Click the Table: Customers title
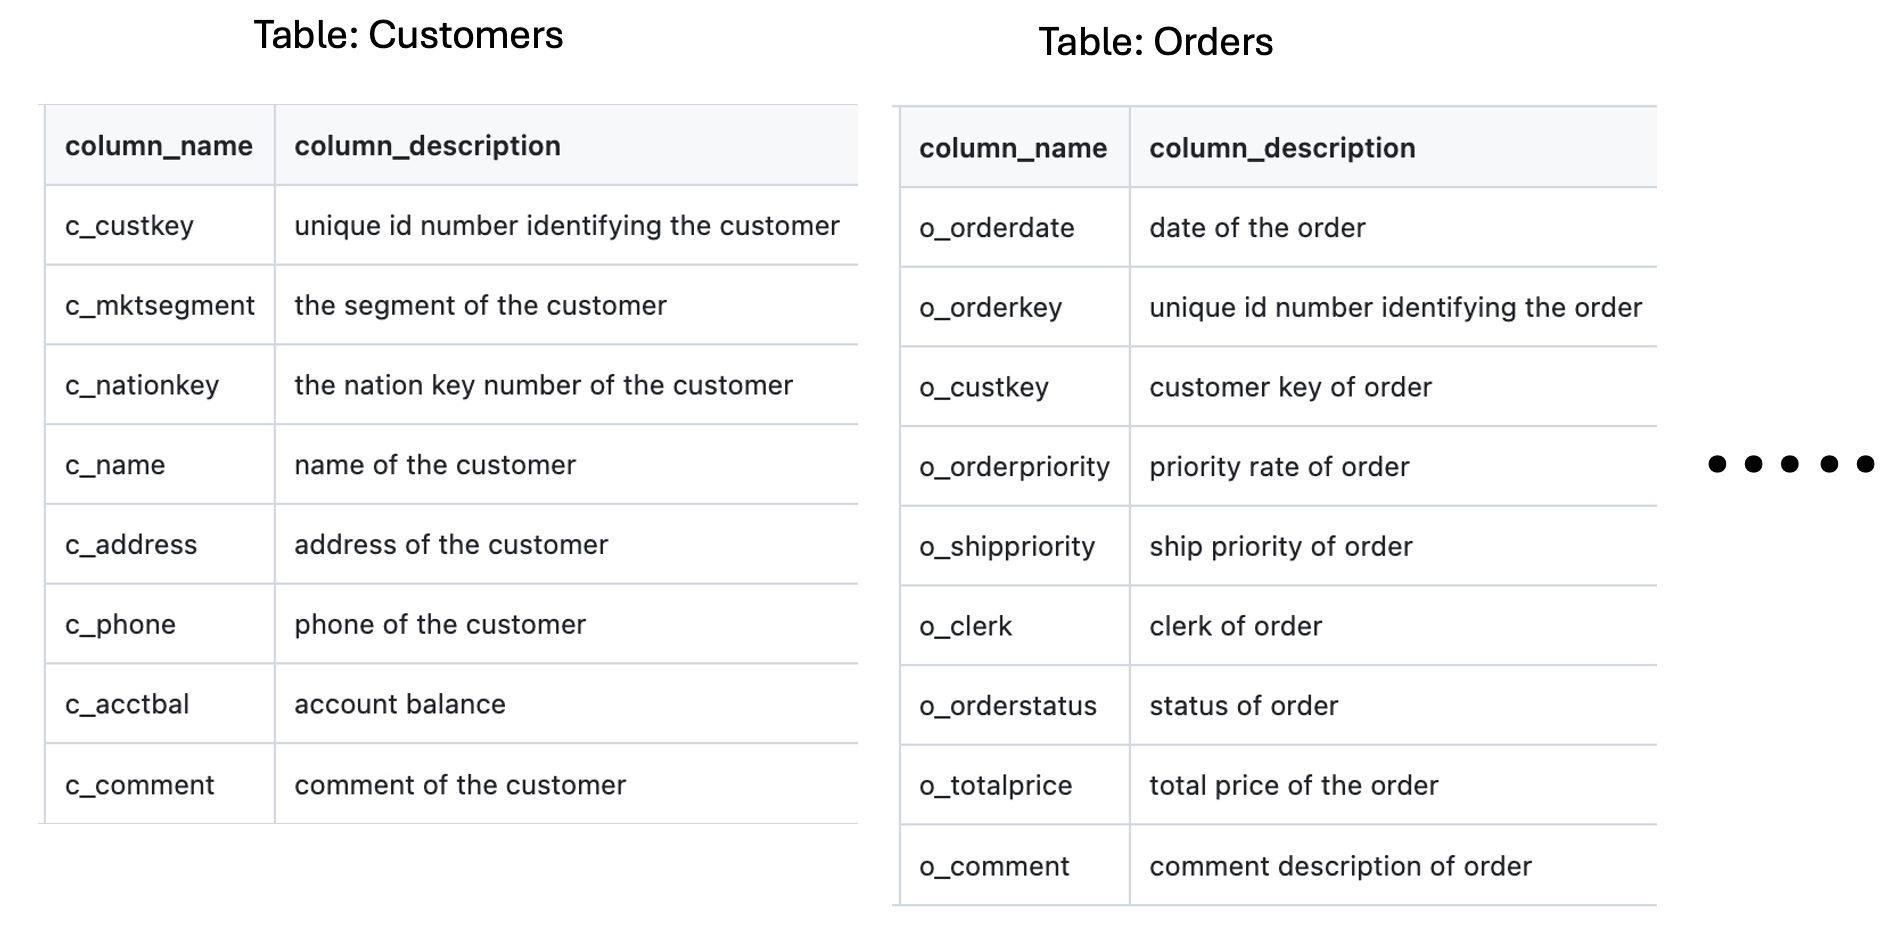Image resolution: width=1888 pixels, height=928 pixels. point(408,36)
